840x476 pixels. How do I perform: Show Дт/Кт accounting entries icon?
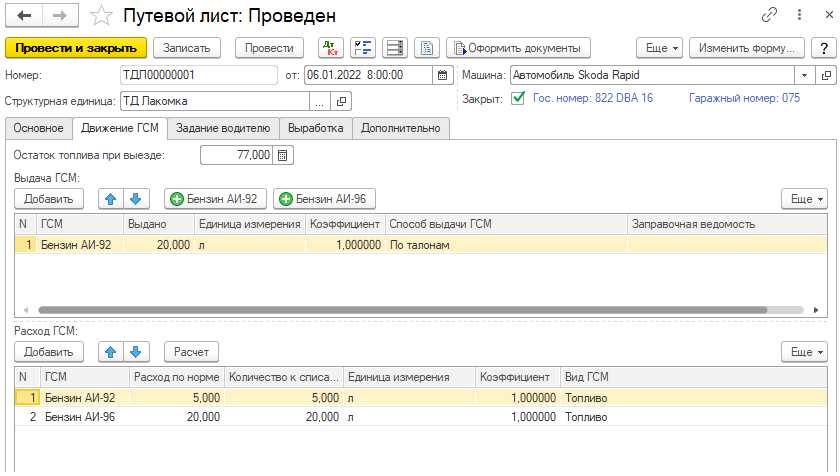[x=329, y=48]
